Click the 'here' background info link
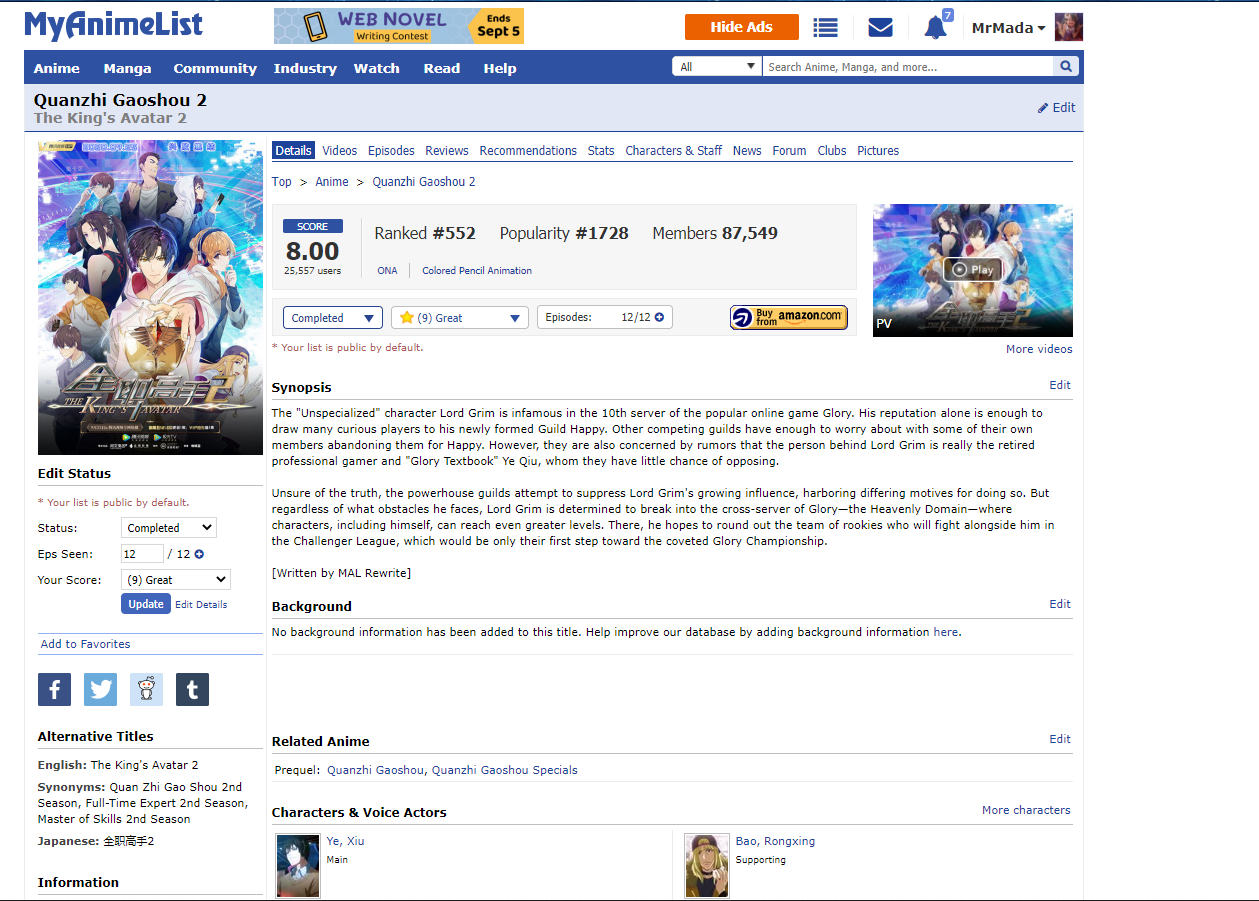 (945, 632)
